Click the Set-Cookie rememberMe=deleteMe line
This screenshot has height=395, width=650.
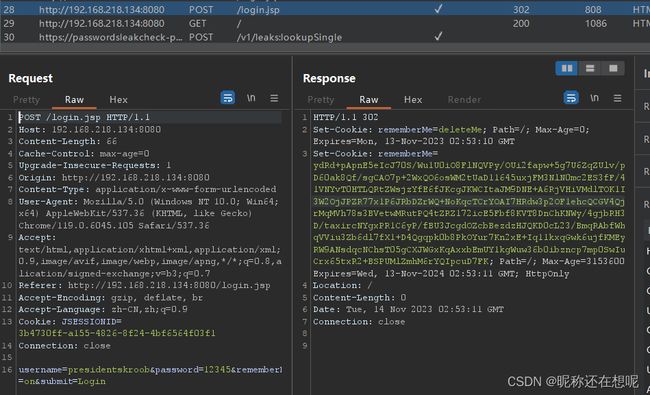coord(451,130)
